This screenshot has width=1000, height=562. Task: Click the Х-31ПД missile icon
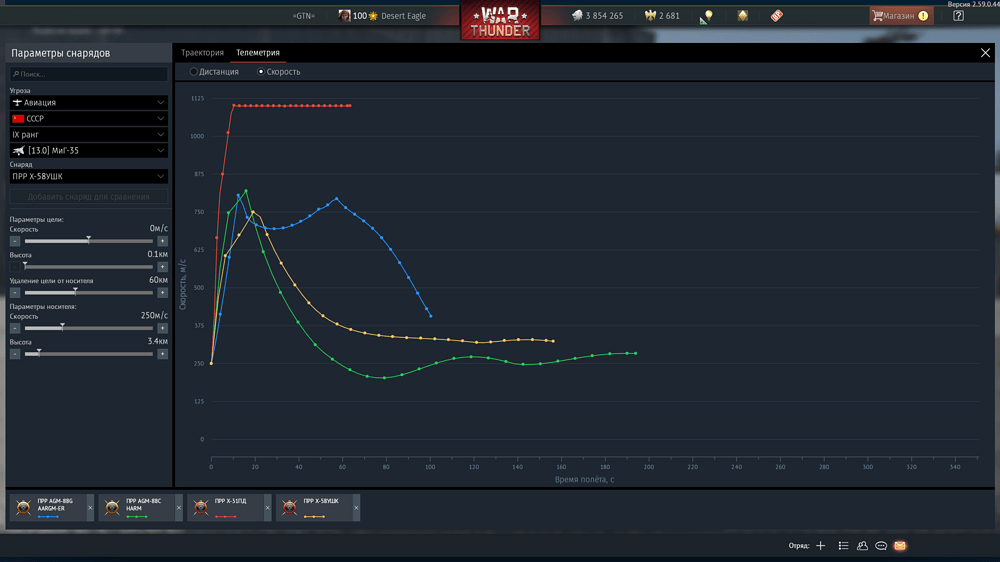[201, 507]
